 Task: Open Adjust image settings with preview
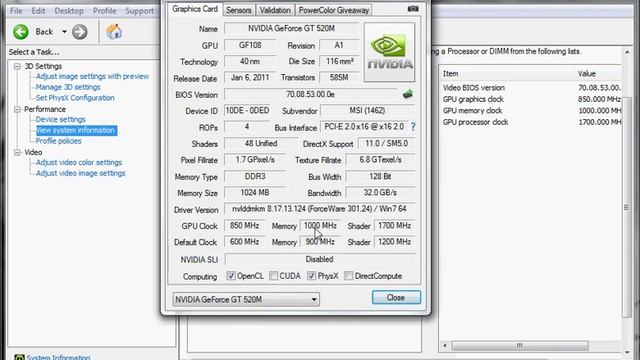coord(92,76)
